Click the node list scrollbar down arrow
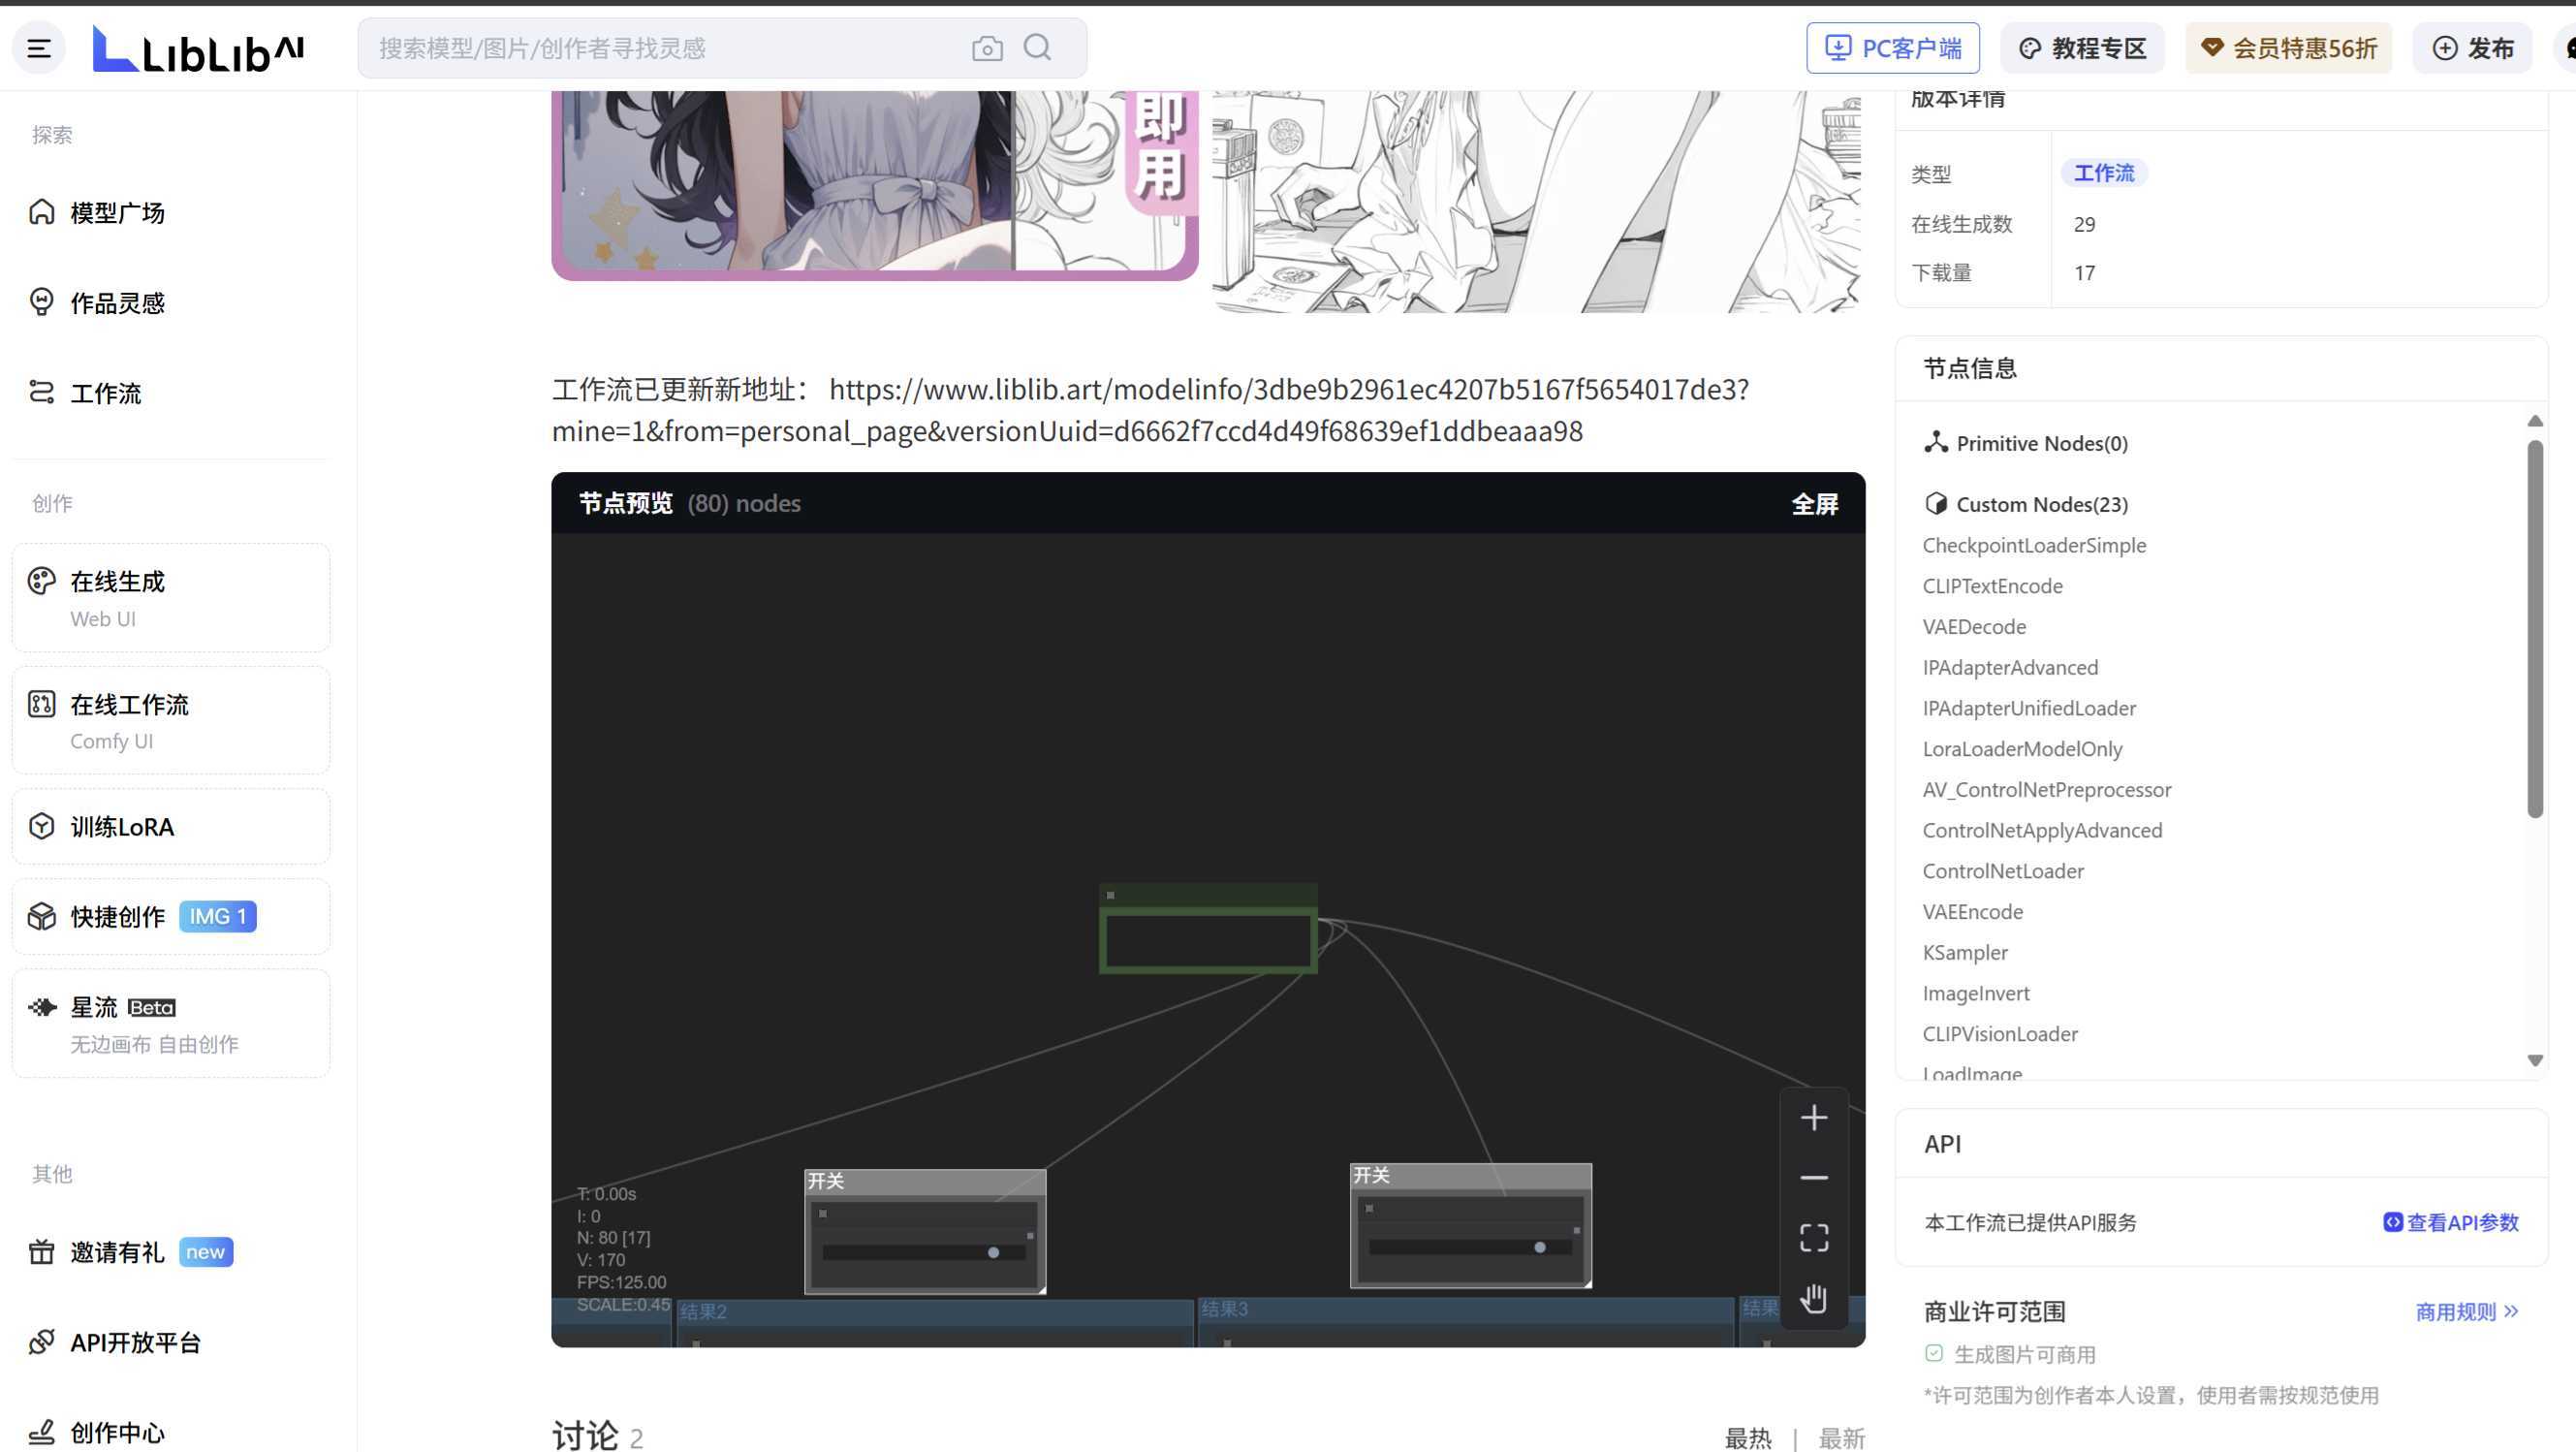2576x1452 pixels. (2535, 1060)
